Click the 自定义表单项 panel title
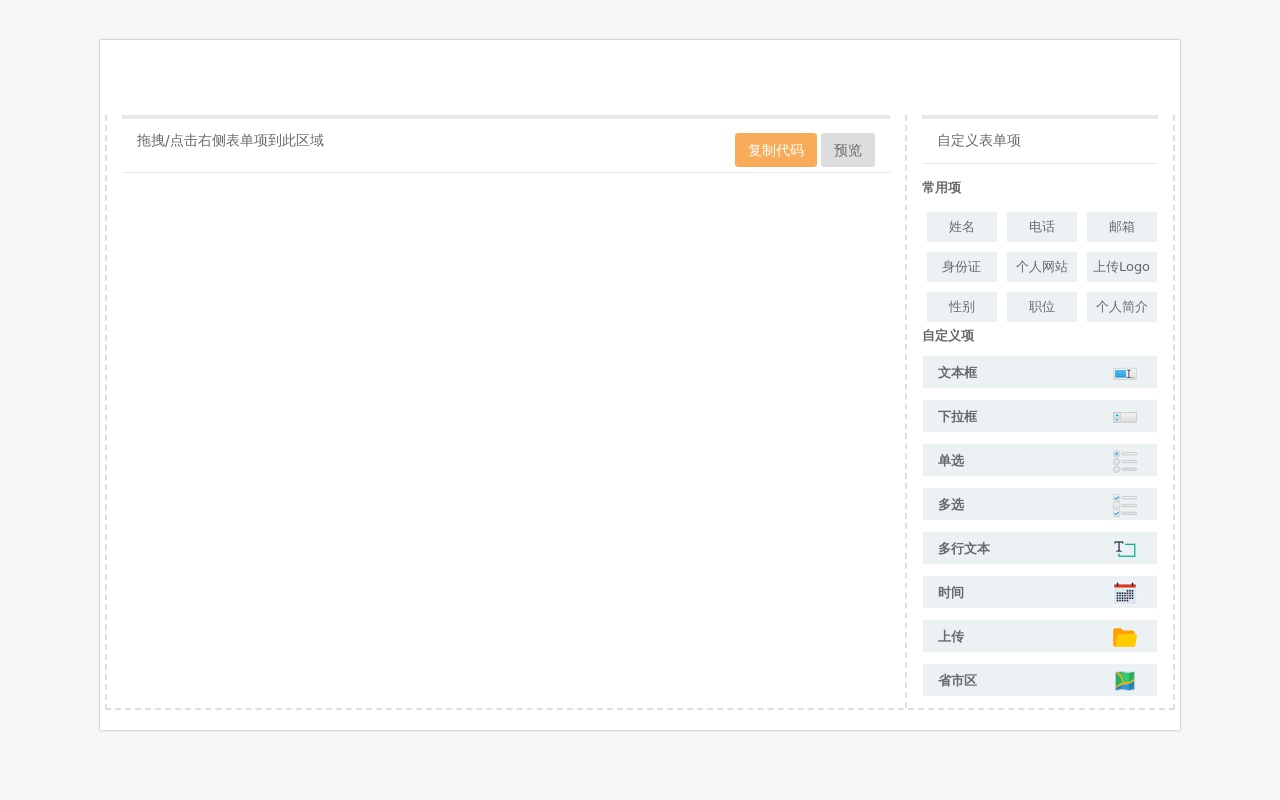The image size is (1280, 800). click(979, 140)
